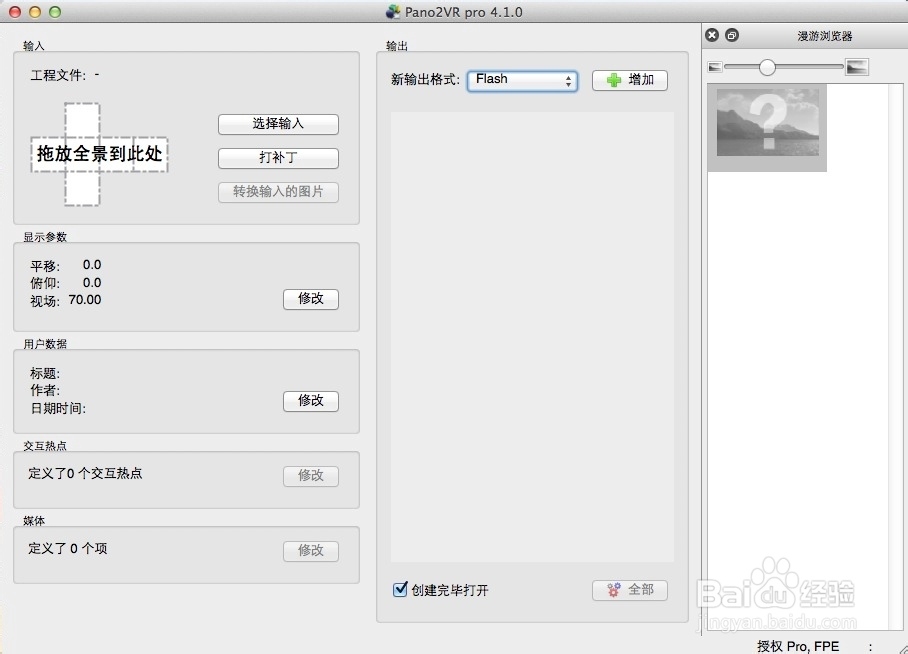Viewport: 908px width, 654px height.
Task: Click the 全部 output button
Action: [x=630, y=590]
